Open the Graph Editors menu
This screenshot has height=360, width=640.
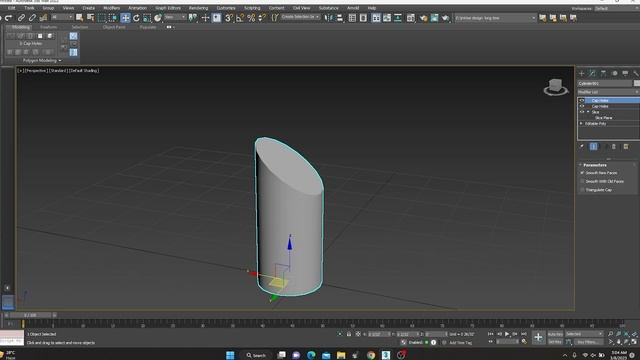168,8
